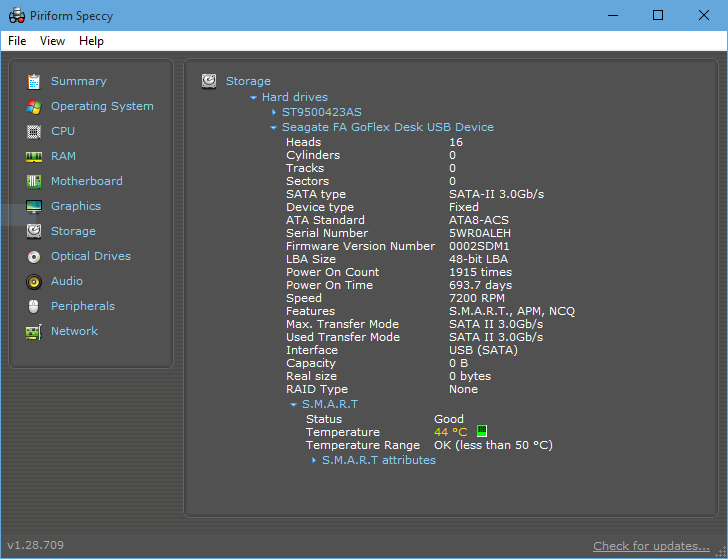The height and width of the screenshot is (559, 728).
Task: Click the Check for updates link
Action: pos(651,546)
